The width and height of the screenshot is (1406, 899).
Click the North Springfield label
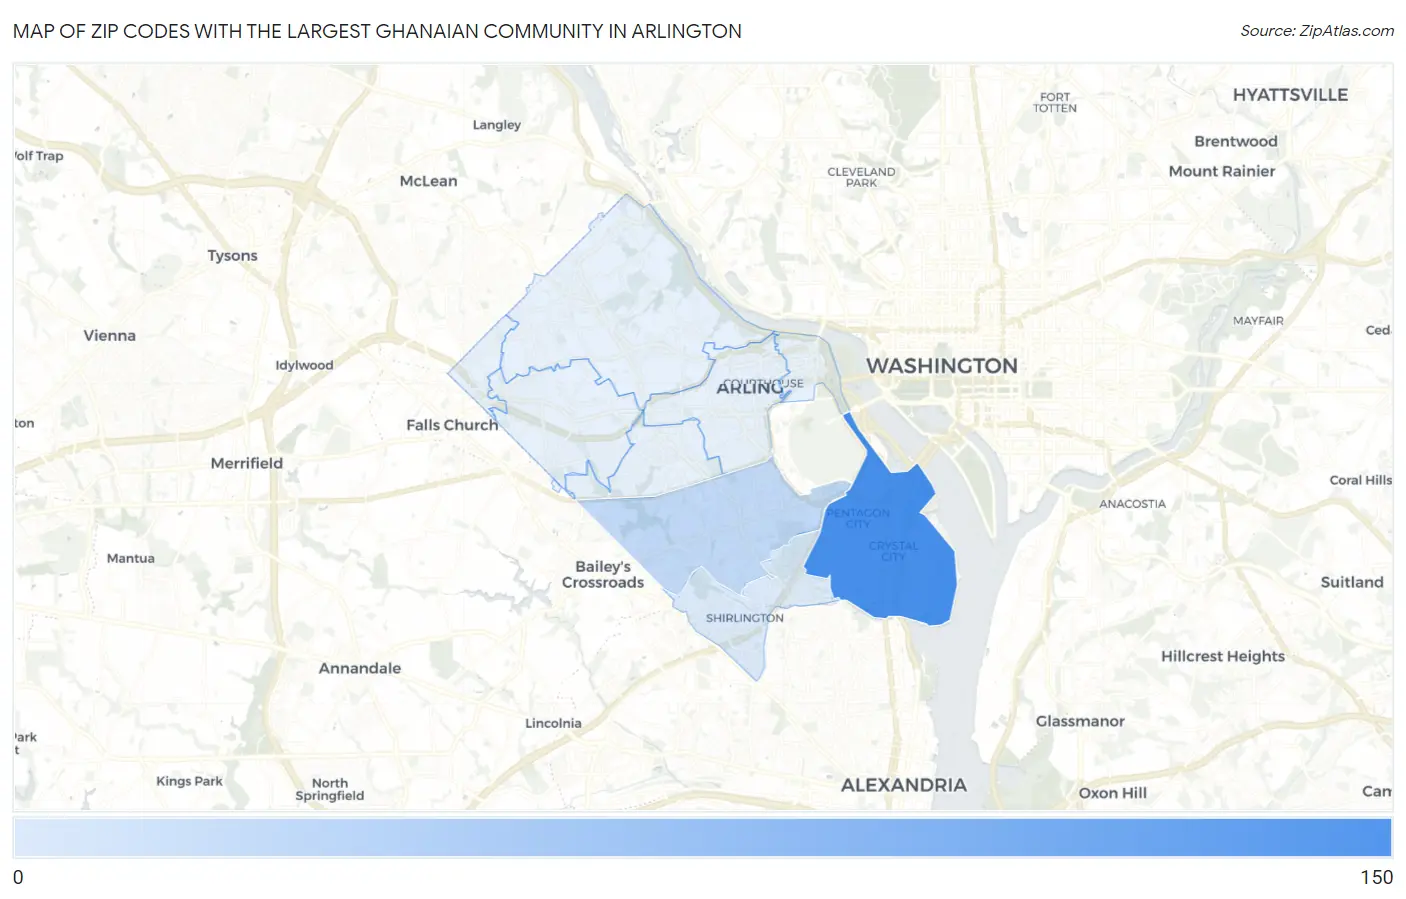[330, 789]
